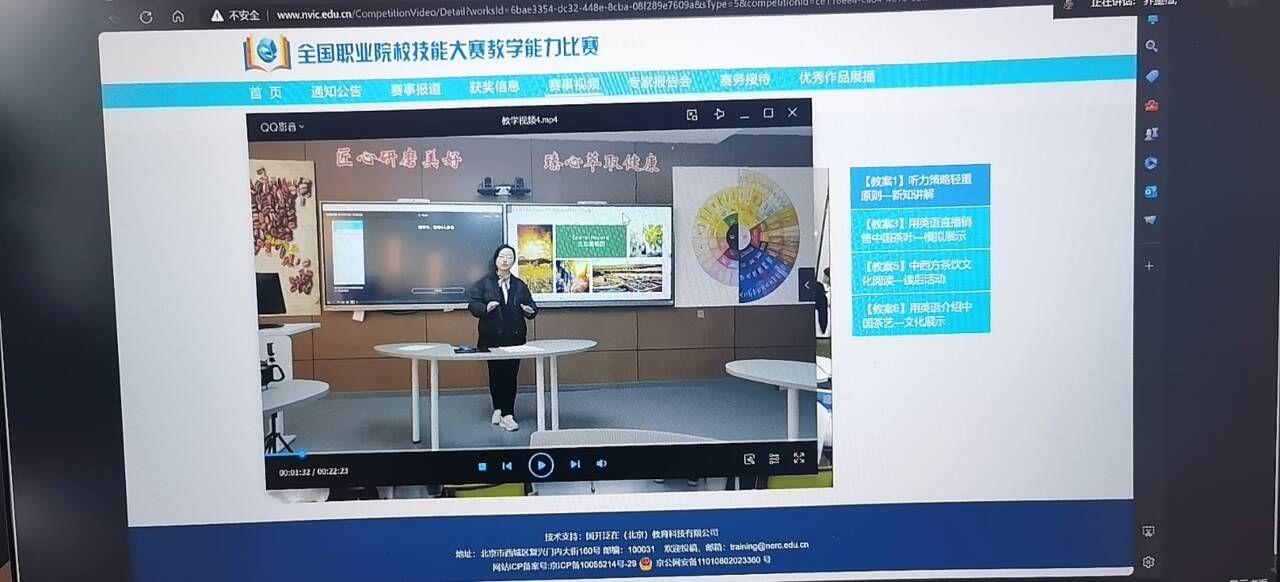This screenshot has width=1280, height=582.
Task: Stop the video with the square button
Action: pos(482,465)
